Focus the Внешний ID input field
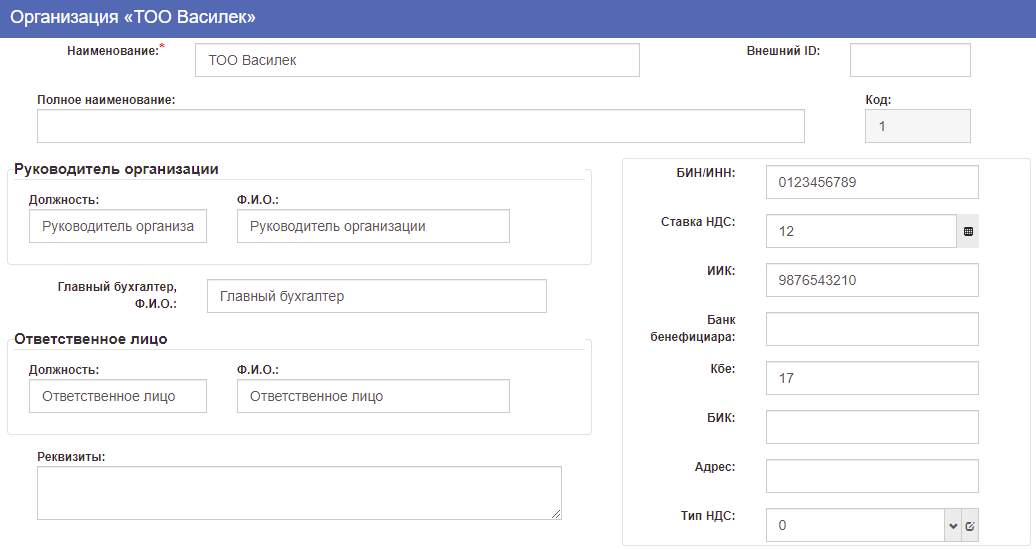The image size is (1036, 549). (910, 60)
